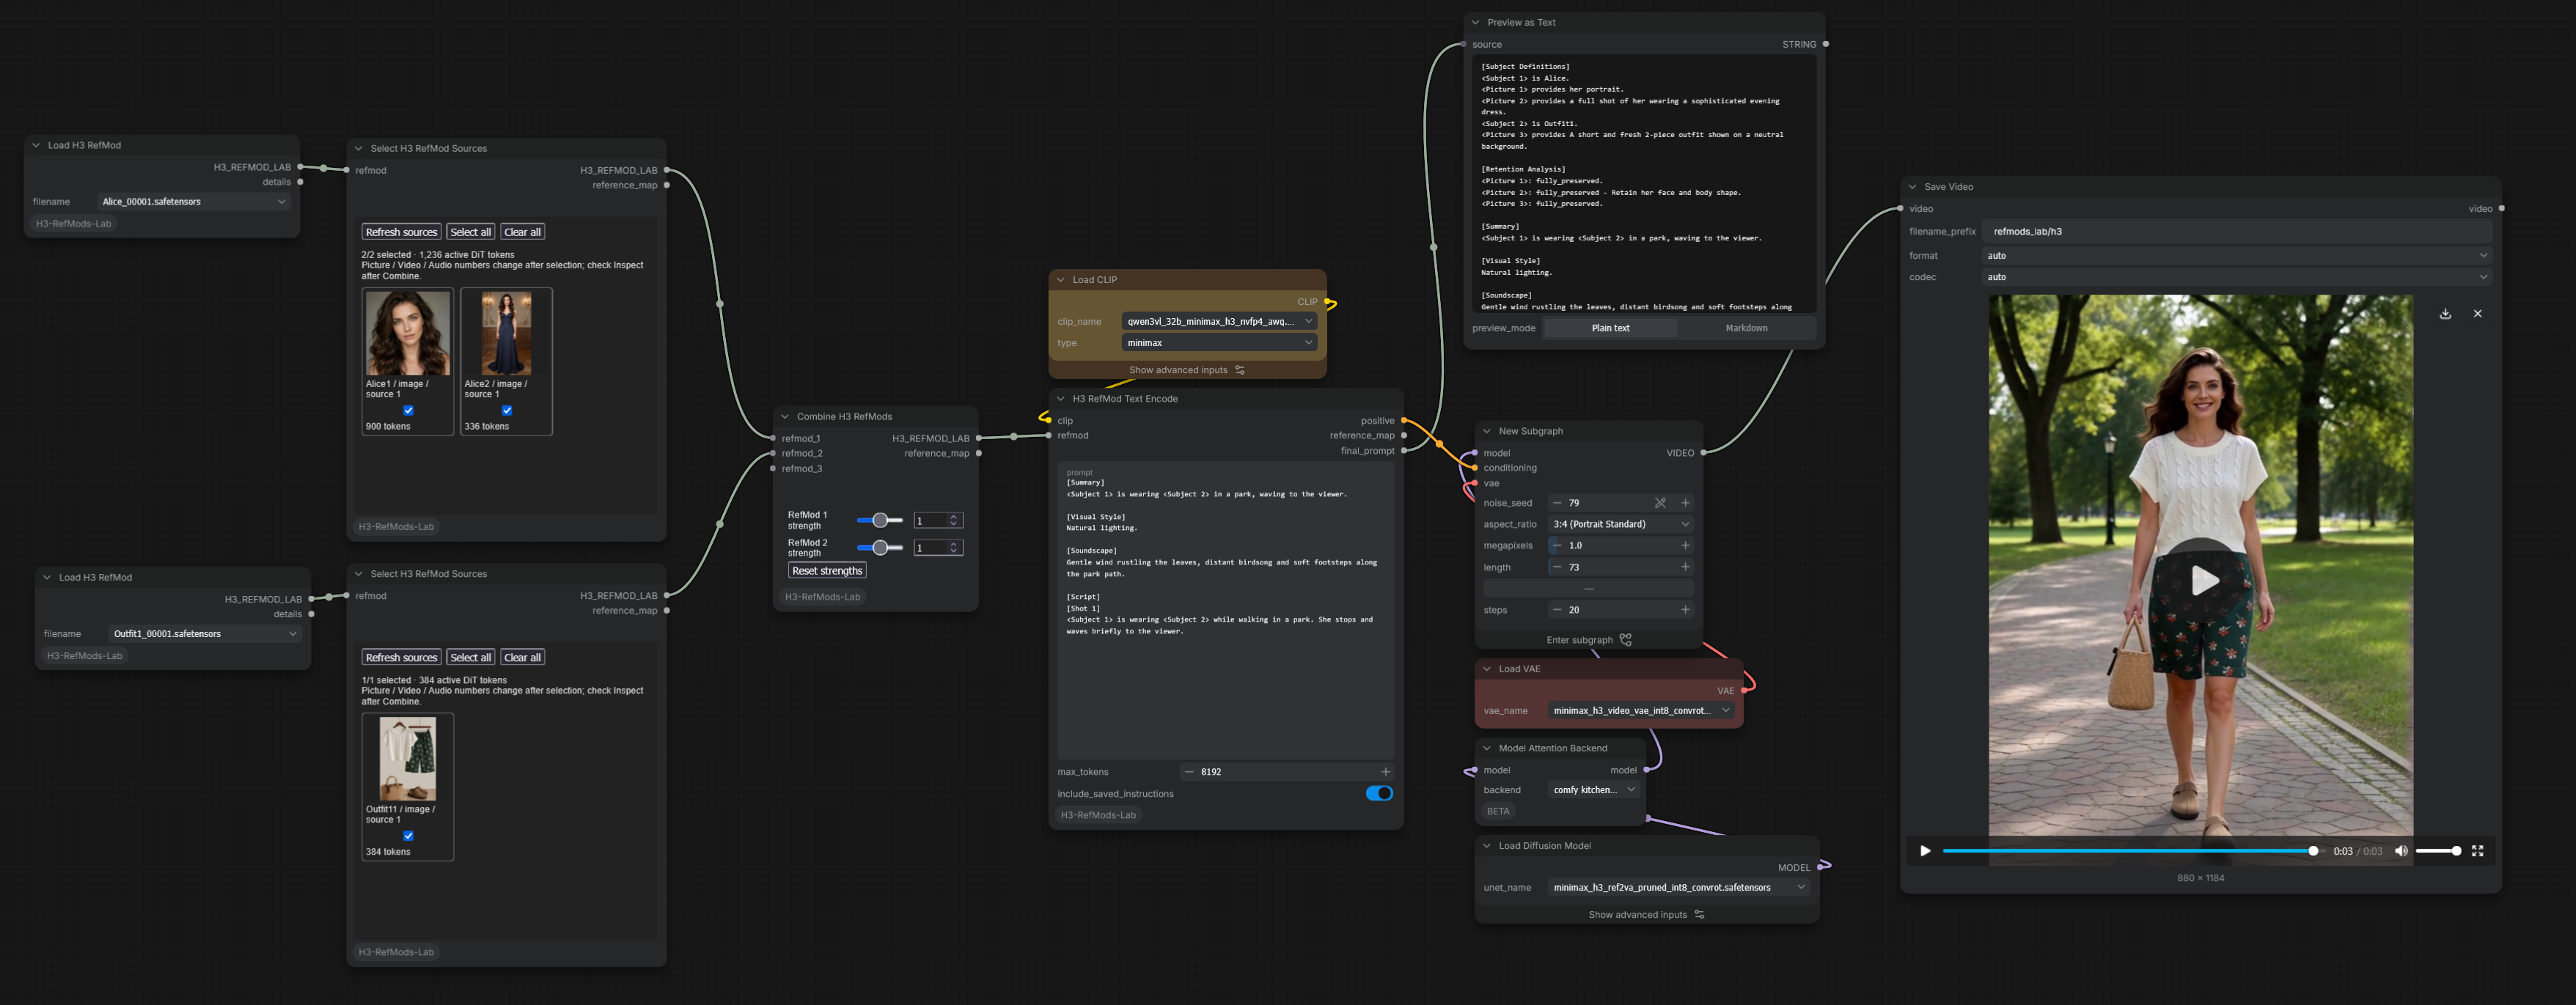
Task: Open the filename dropdown showing Alice_00001.safetensors
Action: tap(193, 202)
